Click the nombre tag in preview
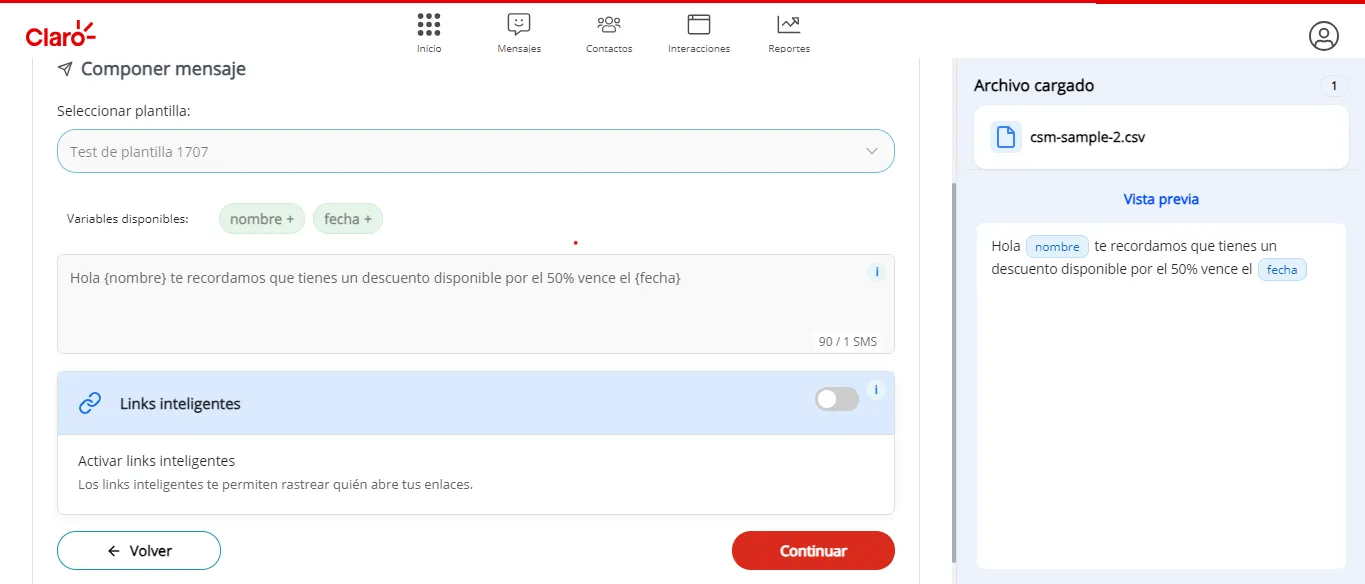The image size is (1365, 584). point(1057,247)
